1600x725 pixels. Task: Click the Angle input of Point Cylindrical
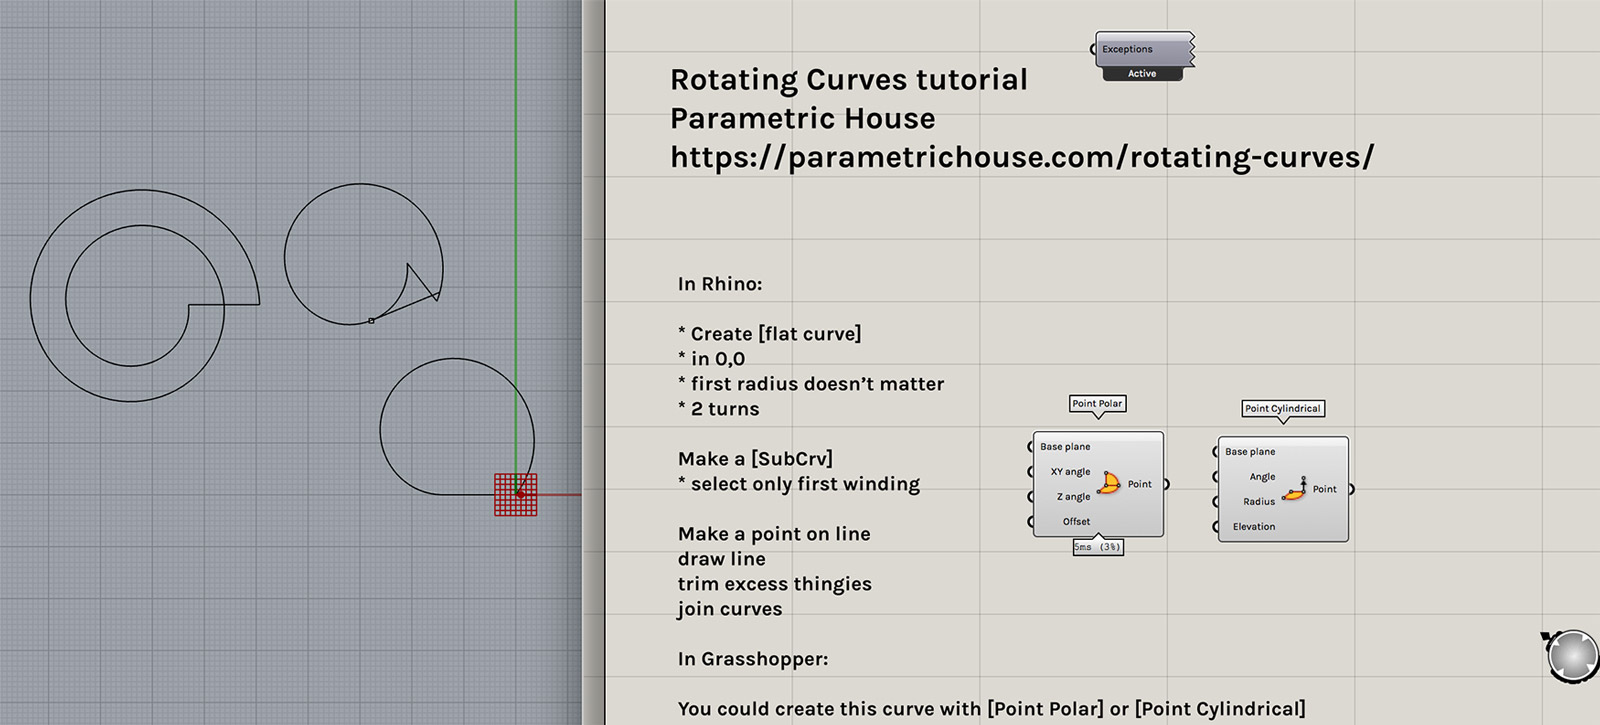tap(1260, 477)
